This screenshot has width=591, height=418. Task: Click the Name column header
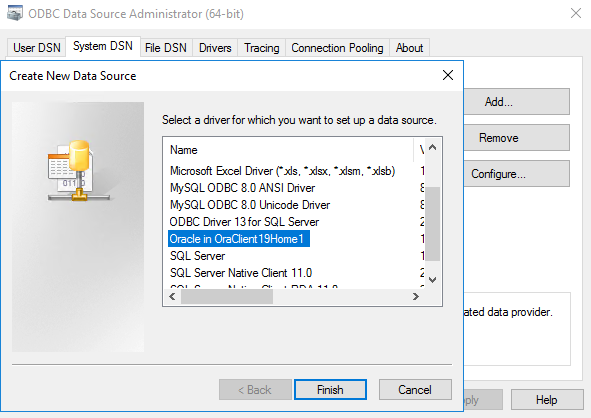288,150
